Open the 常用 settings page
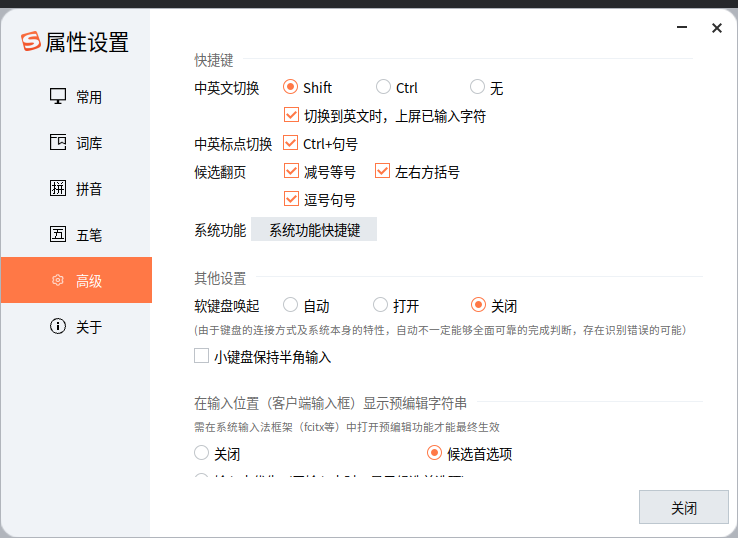This screenshot has width=738, height=540. click(x=76, y=97)
